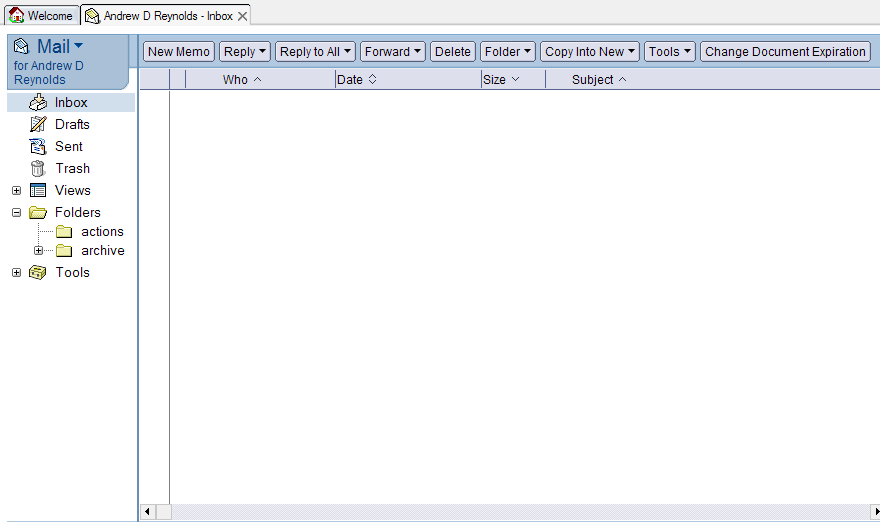
Task: Sort messages by Date column header
Action: [357, 80]
